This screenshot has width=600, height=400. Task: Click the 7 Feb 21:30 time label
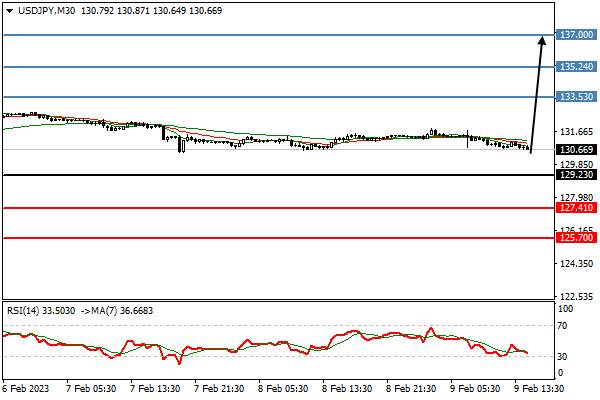(219, 389)
